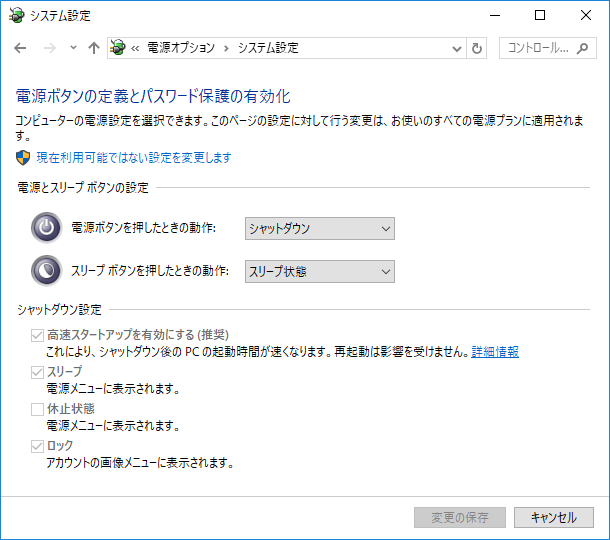Screen dimensions: 610x540
Task: Open the power button action dropdown
Action: coord(319,229)
